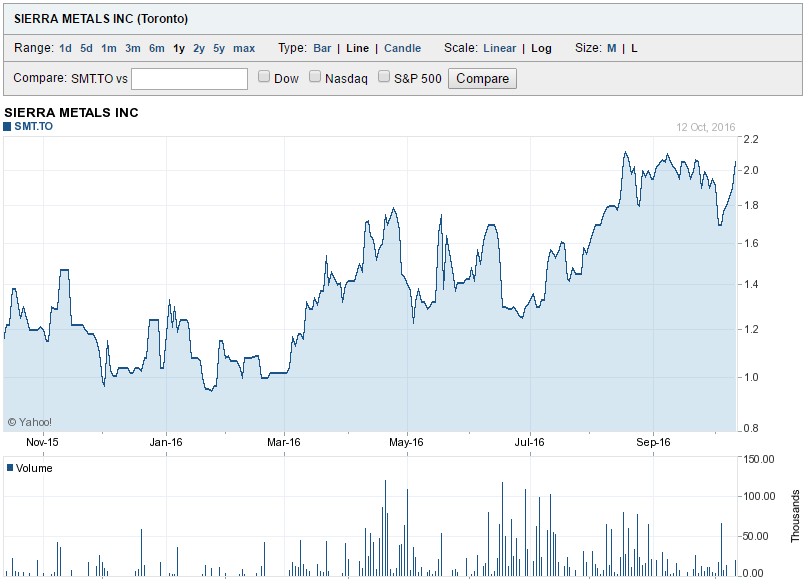Click the Compare button

coord(482,79)
